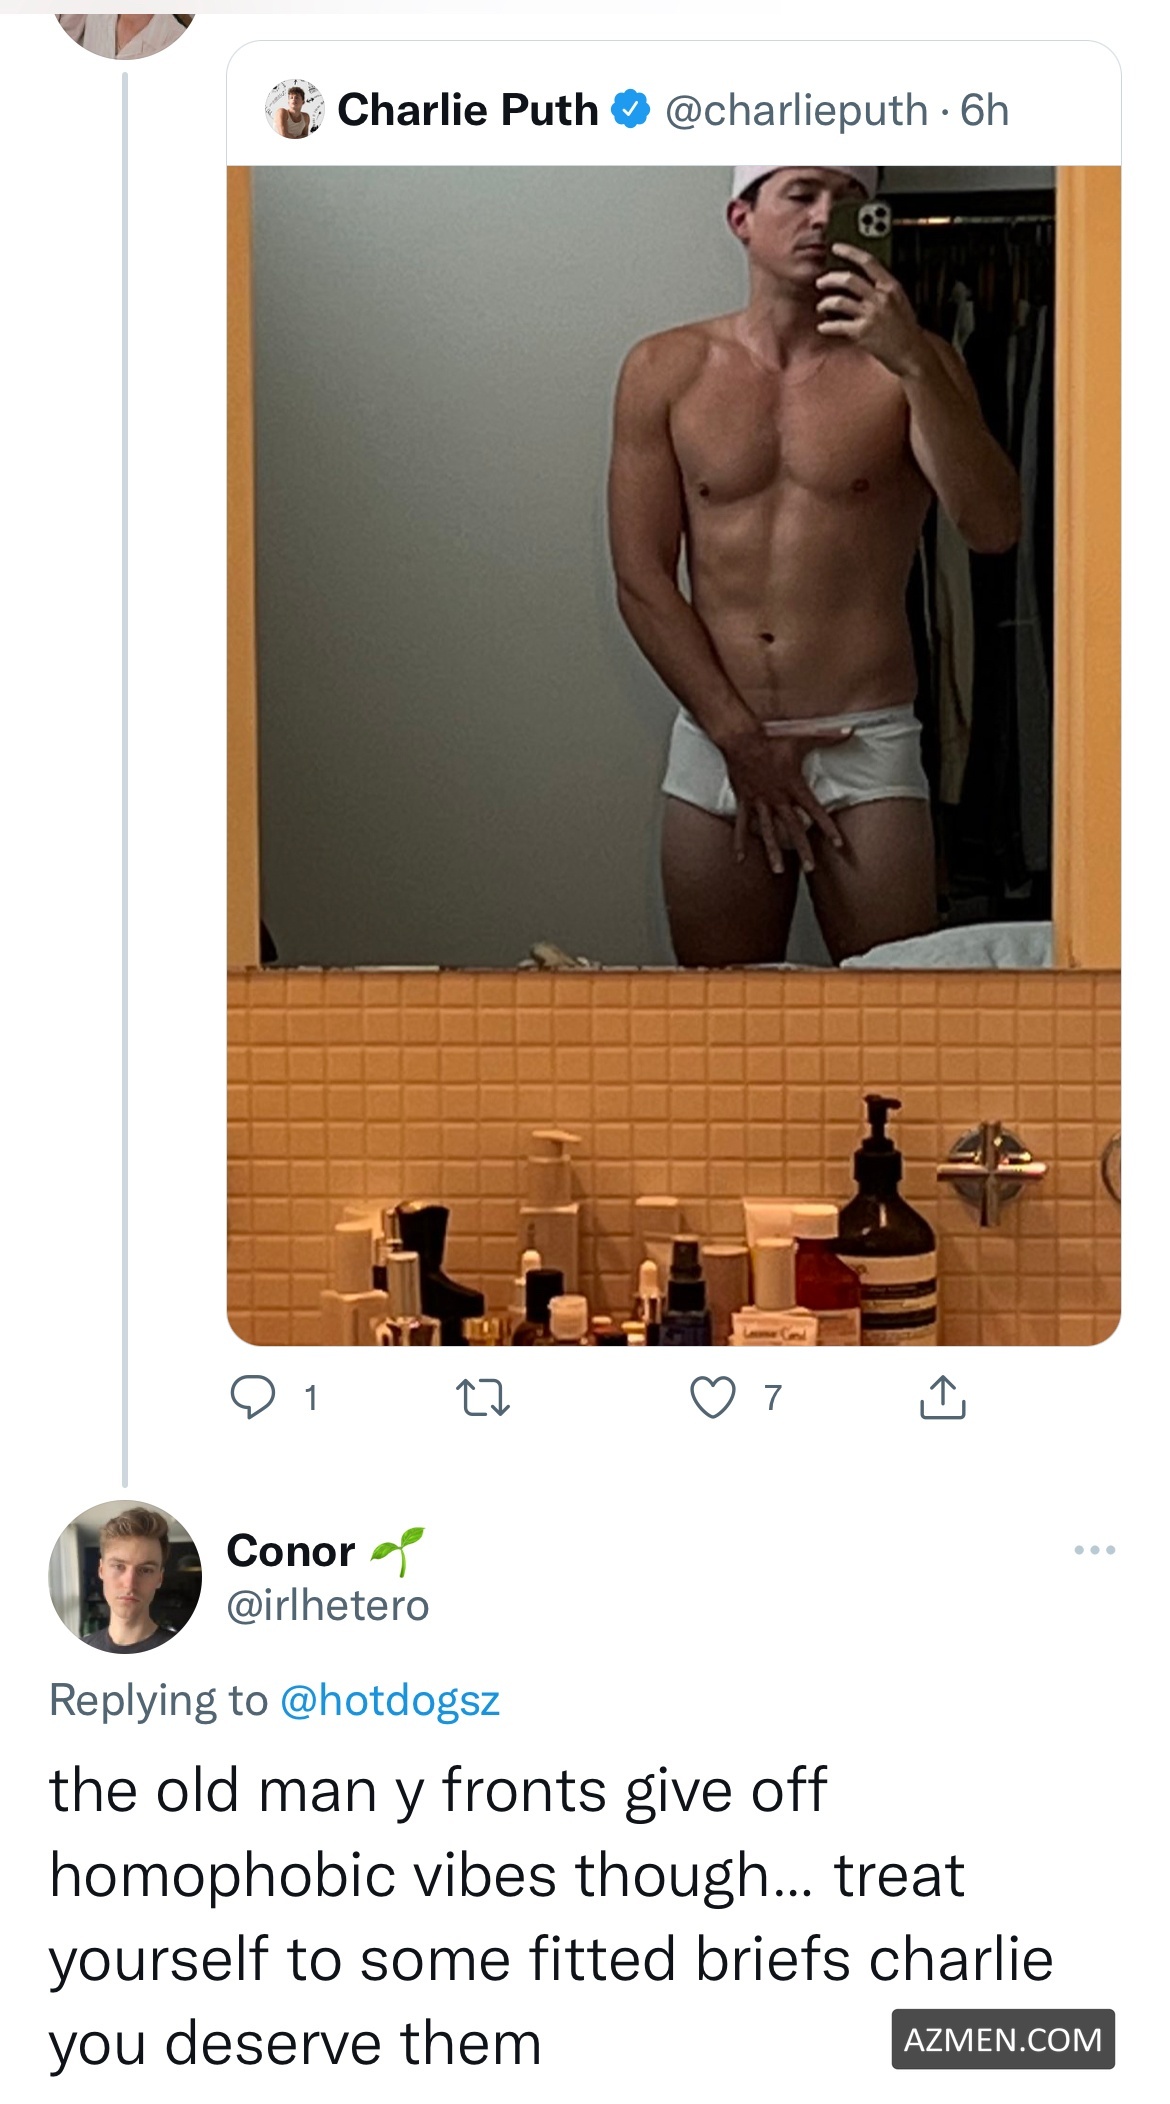The width and height of the screenshot is (1170, 2104).
Task: Tap the reply speech bubble icon
Action: pyautogui.click(x=252, y=1397)
